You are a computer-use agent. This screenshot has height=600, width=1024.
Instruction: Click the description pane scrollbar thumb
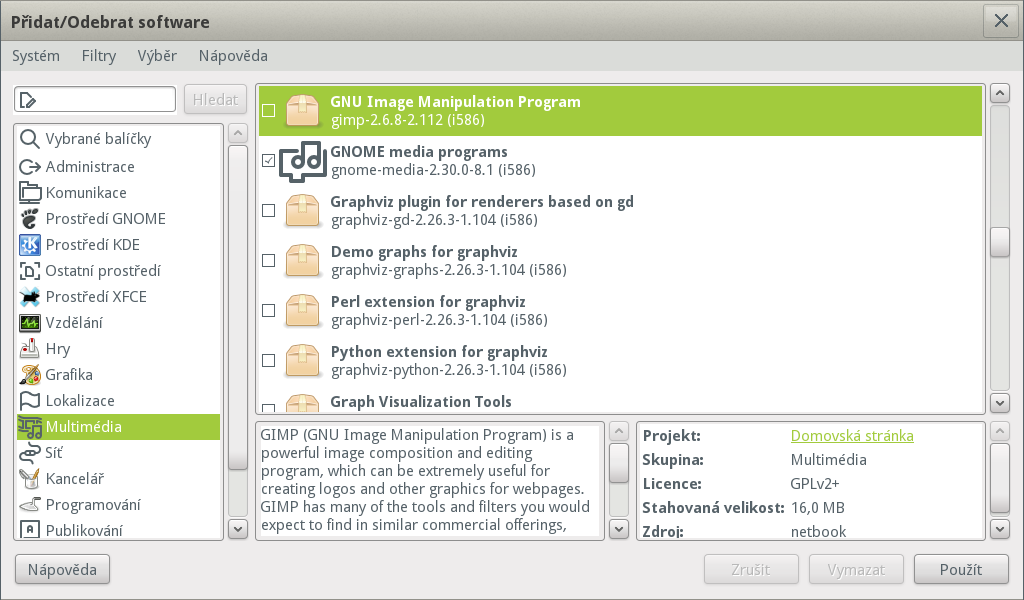pos(618,463)
